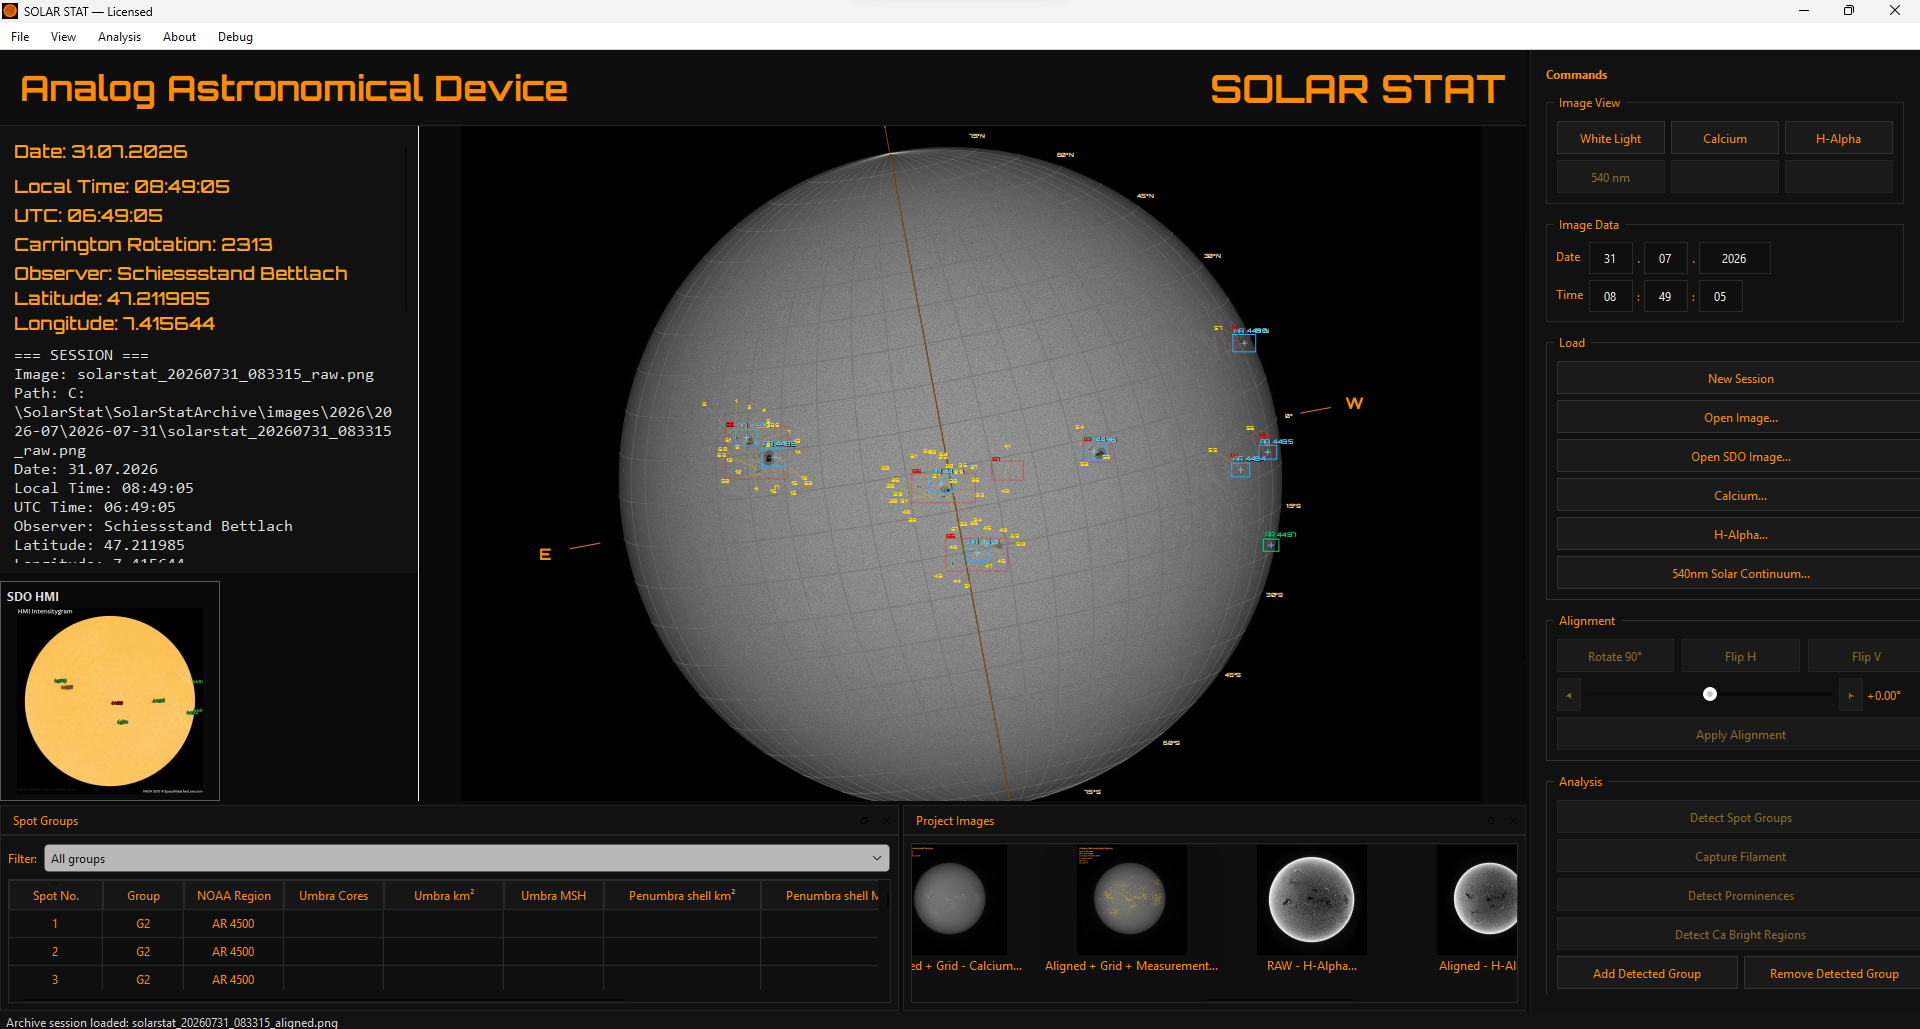1920x1029 pixels.
Task: Click the alignment rotation slider handle
Action: pyautogui.click(x=1710, y=694)
